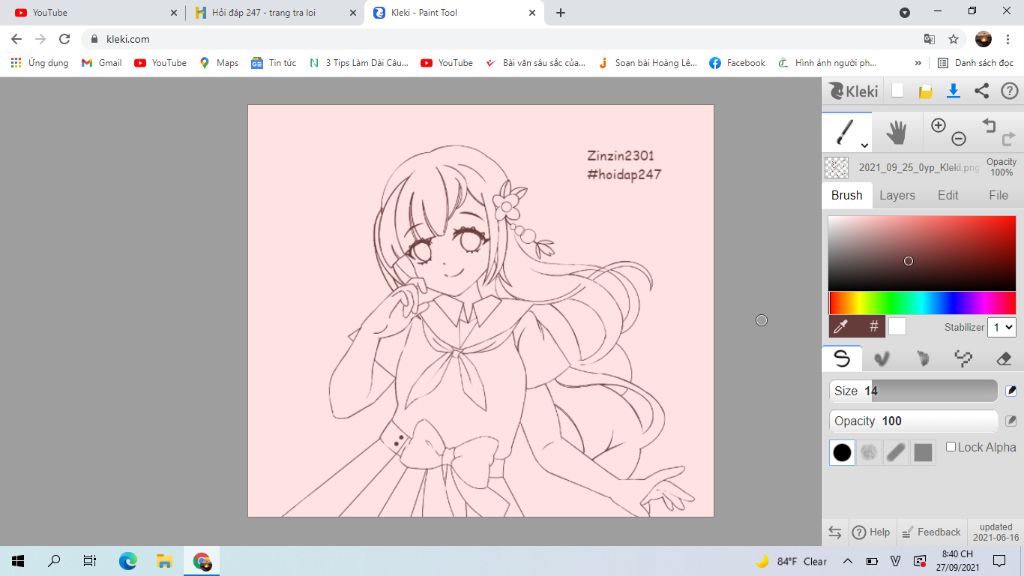This screenshot has height=576, width=1024.
Task: Open the Edit tab
Action: click(x=948, y=195)
